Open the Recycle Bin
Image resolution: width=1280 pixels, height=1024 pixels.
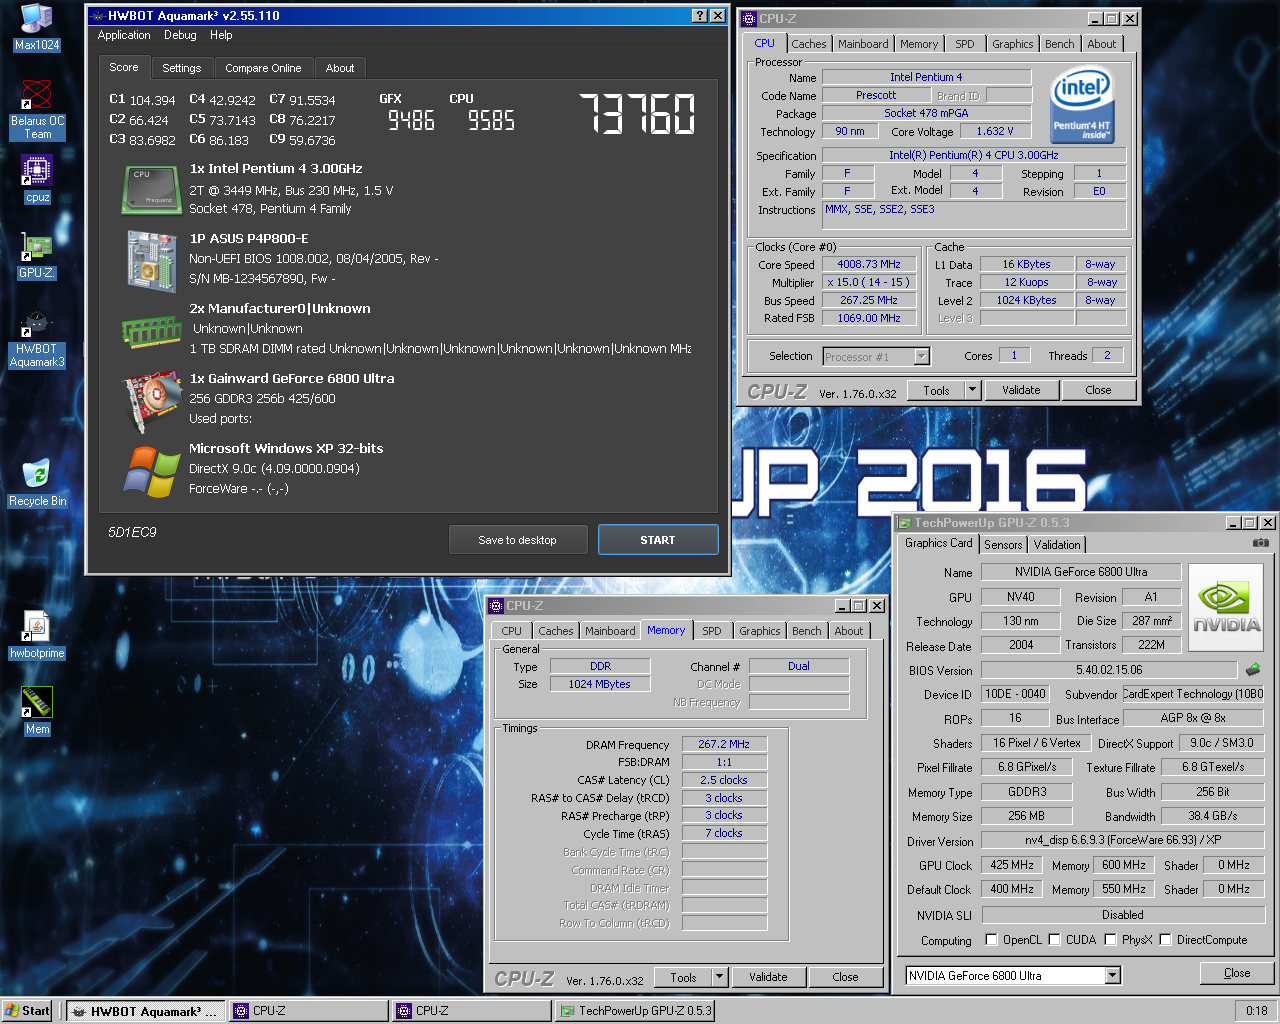coord(37,484)
